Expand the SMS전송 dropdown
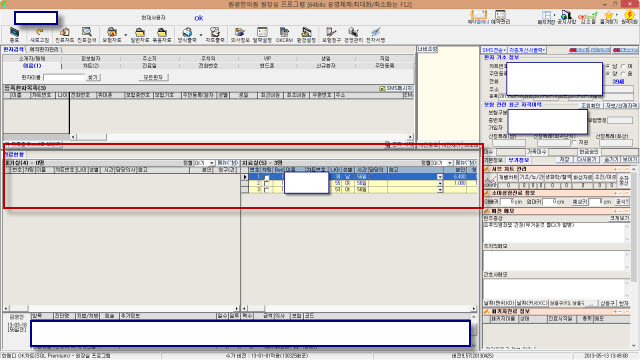 (493, 50)
